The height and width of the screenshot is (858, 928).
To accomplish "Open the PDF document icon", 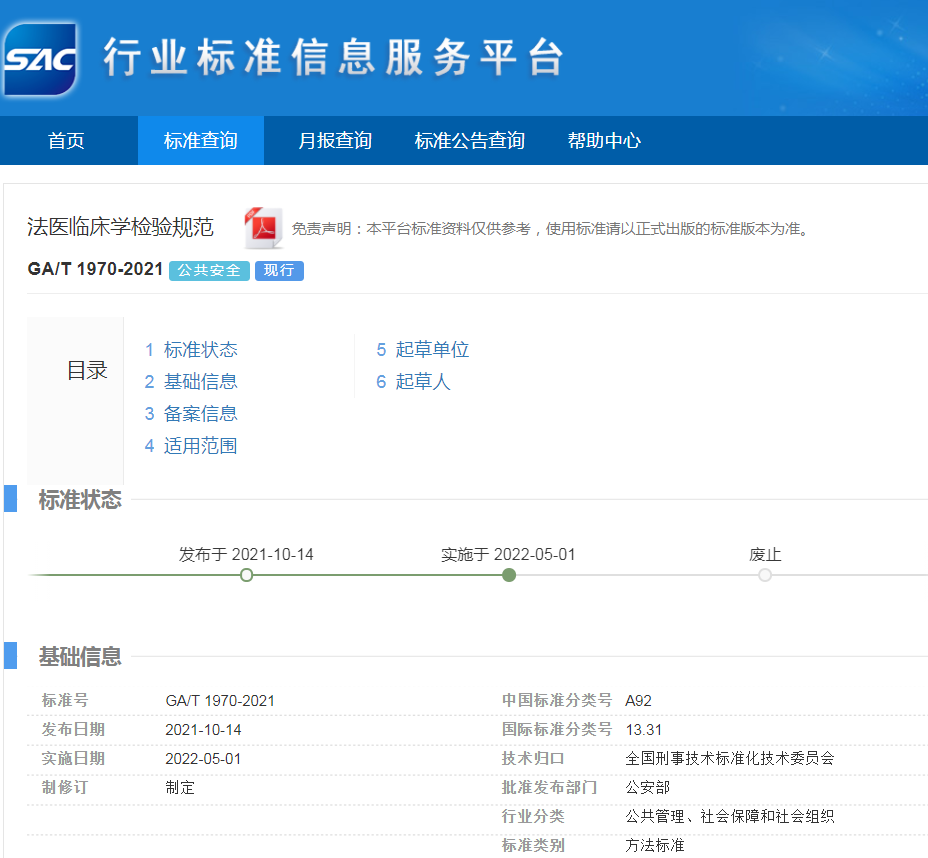I will (x=263, y=228).
